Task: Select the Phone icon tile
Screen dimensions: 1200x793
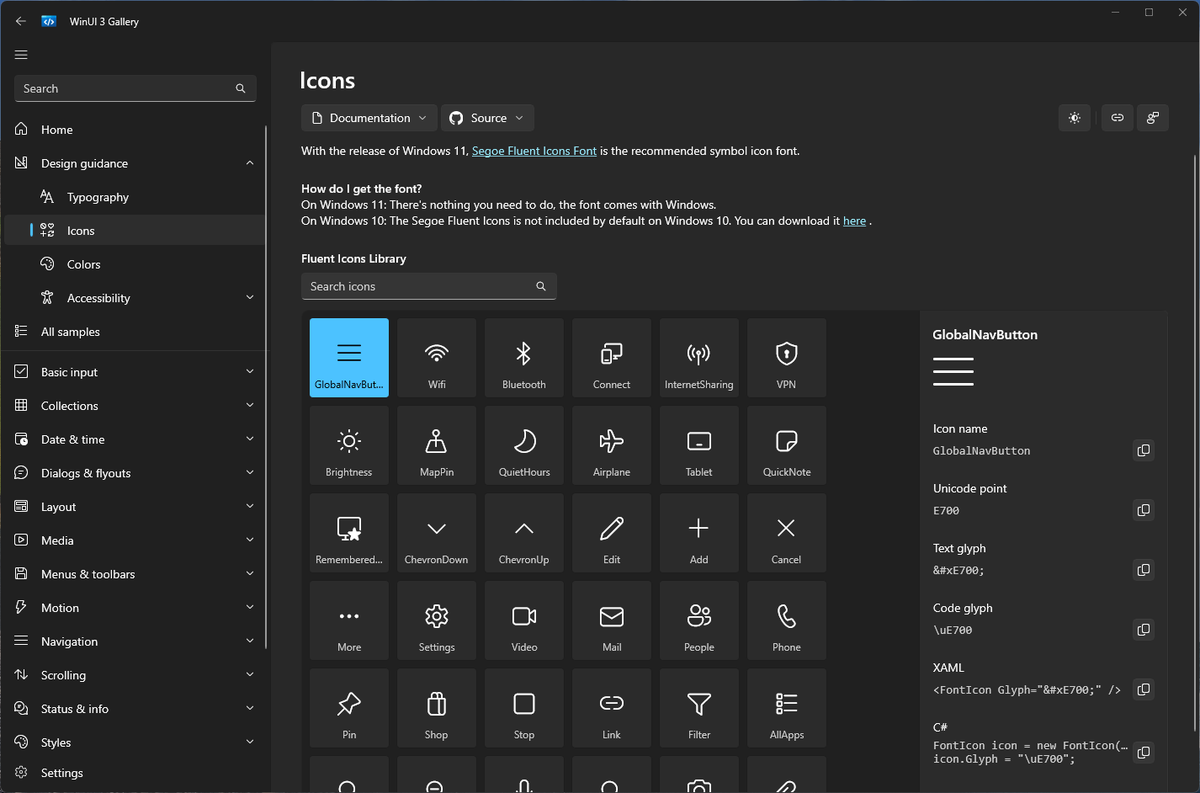Action: (x=787, y=620)
